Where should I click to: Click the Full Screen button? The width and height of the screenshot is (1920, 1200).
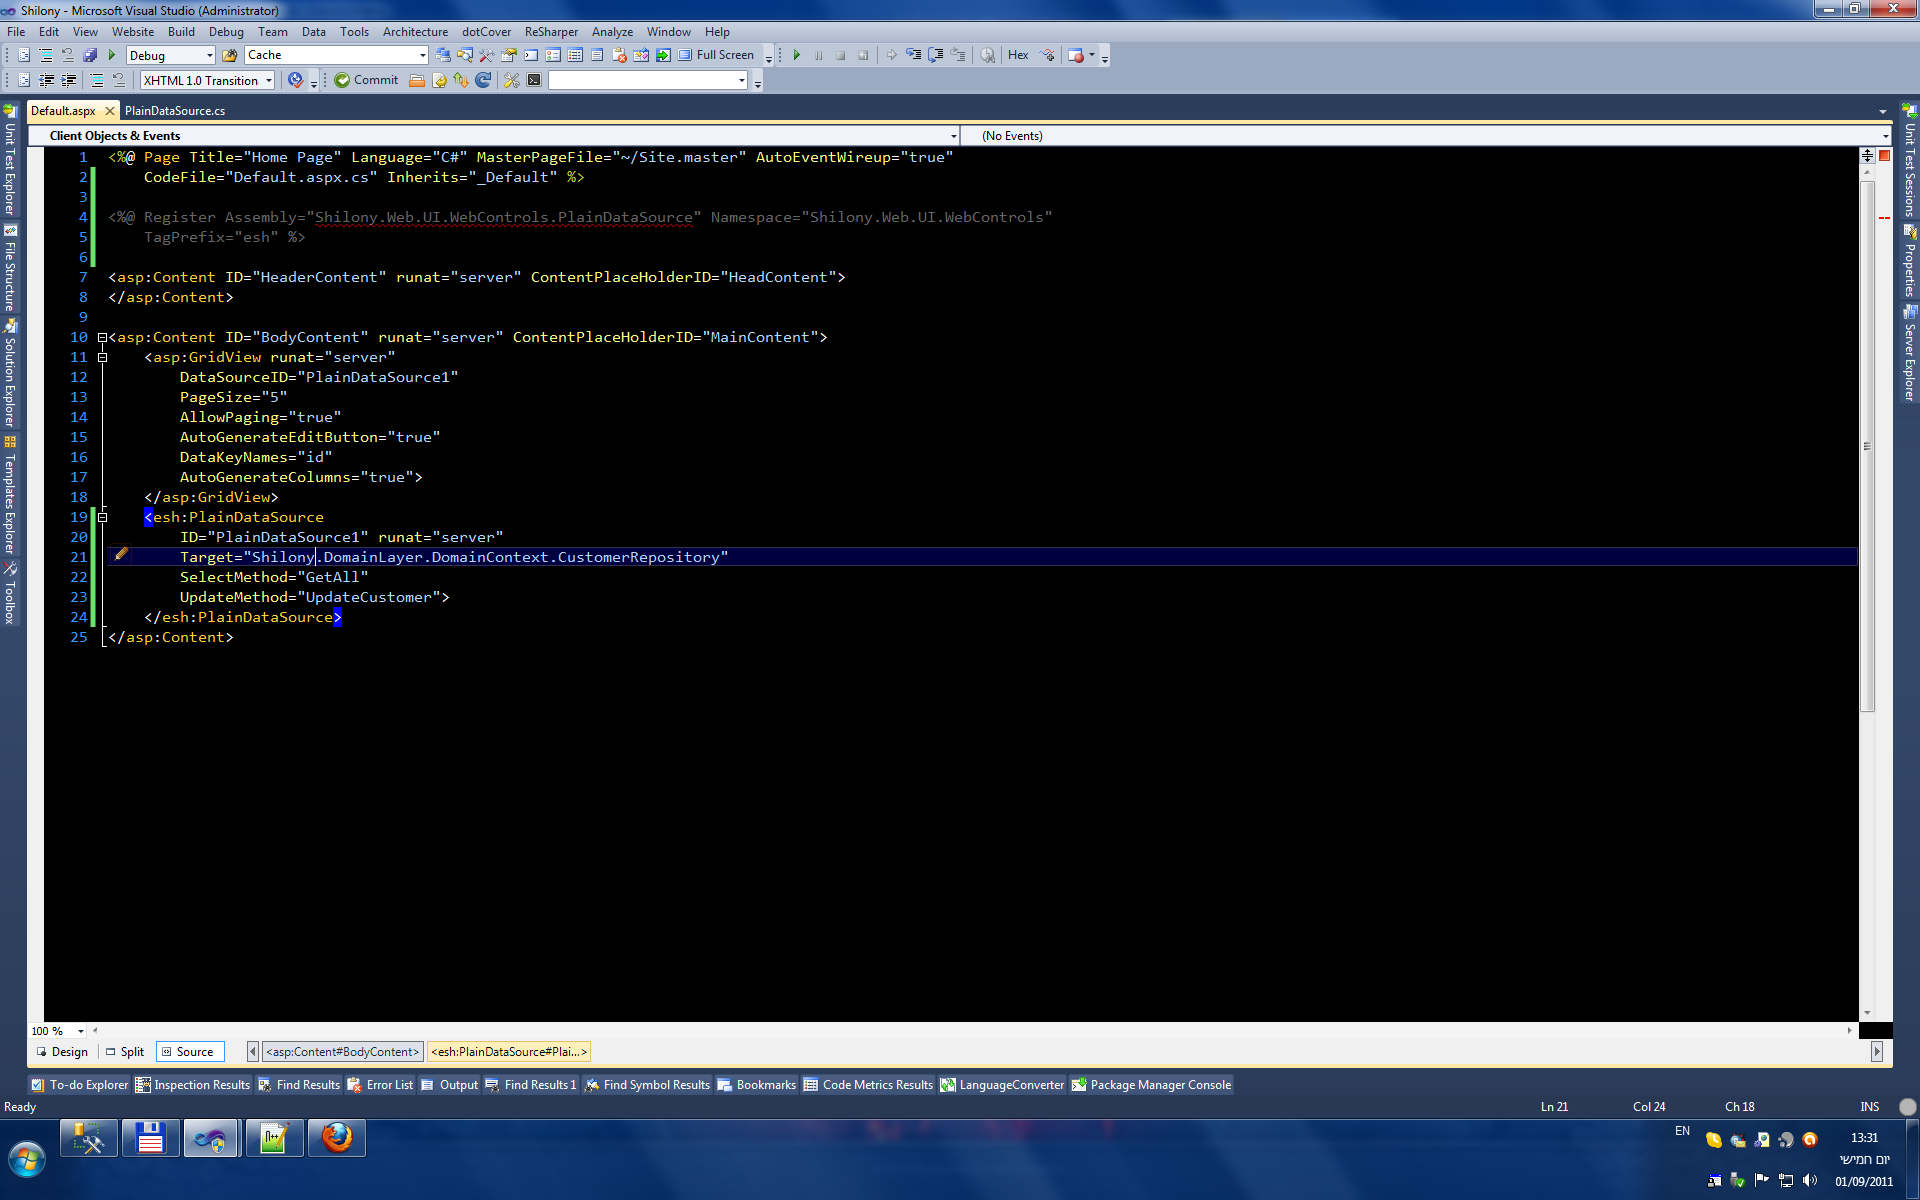coord(716,55)
